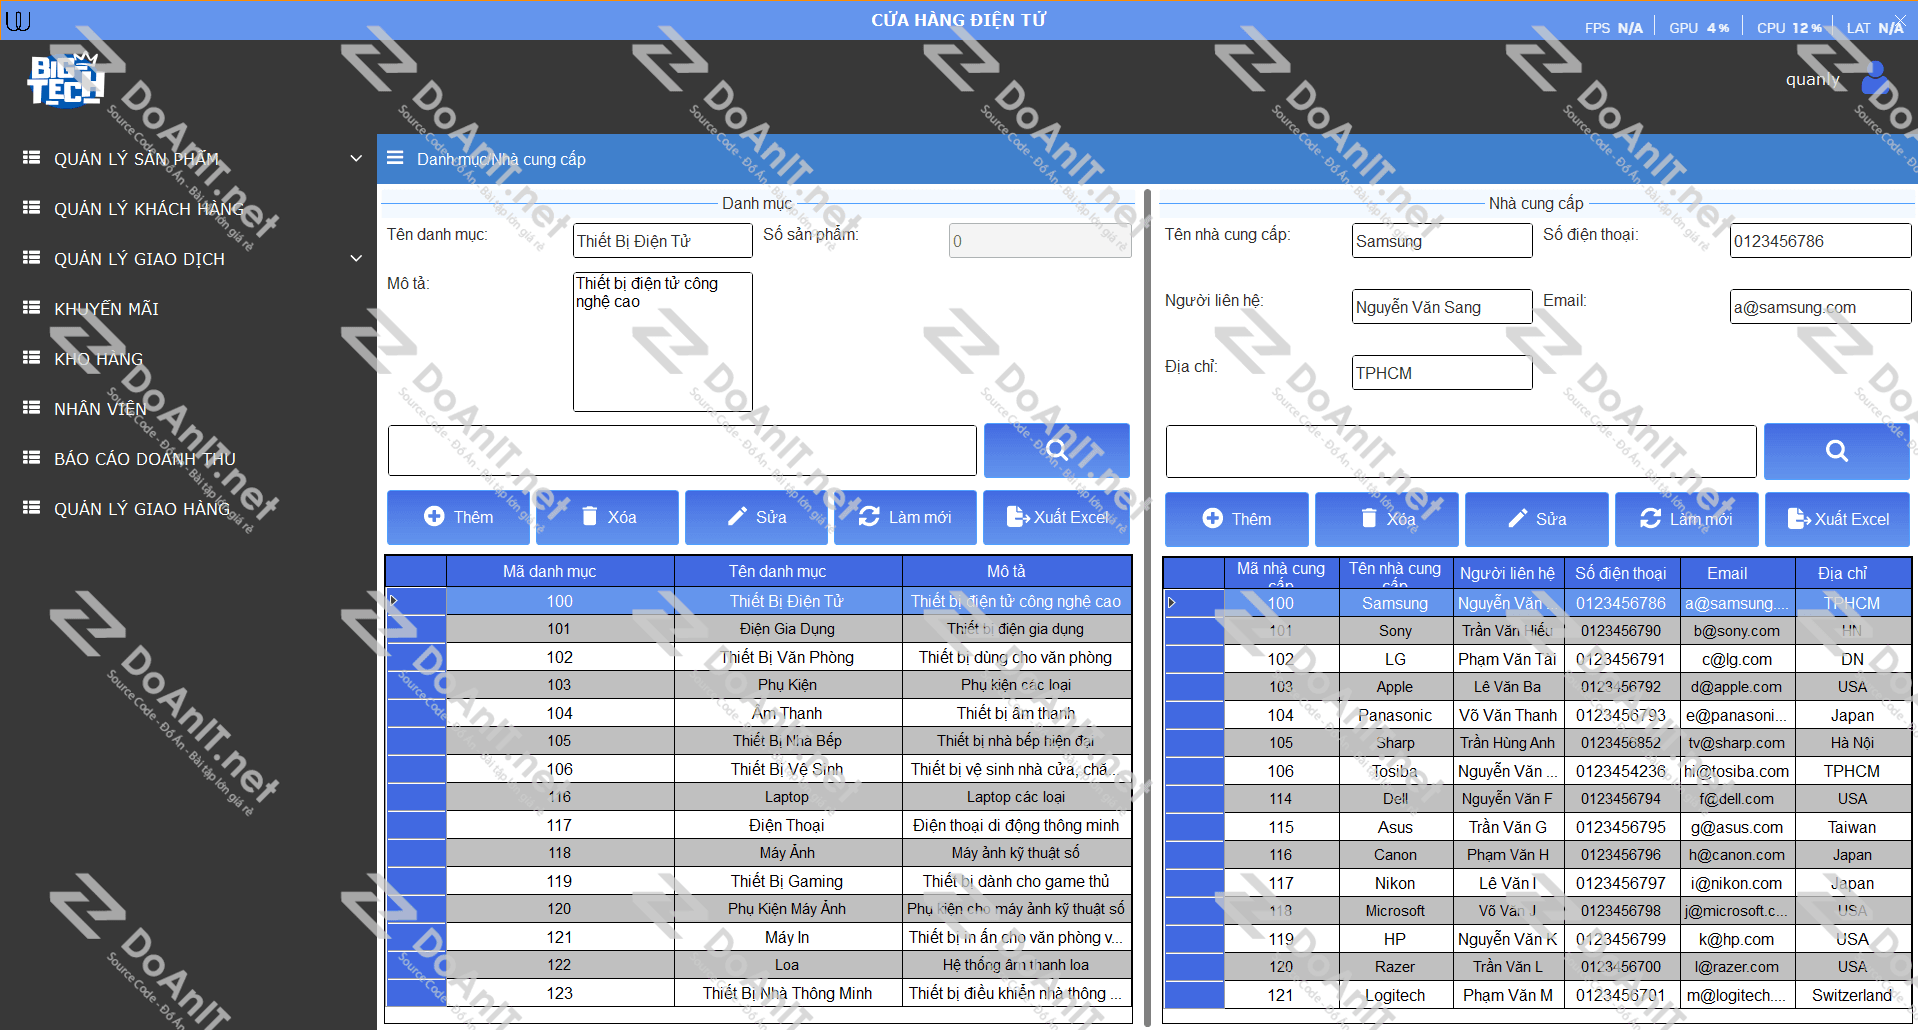Click the quanly user avatar icon
1918x1030 pixels.
pos(1875,78)
